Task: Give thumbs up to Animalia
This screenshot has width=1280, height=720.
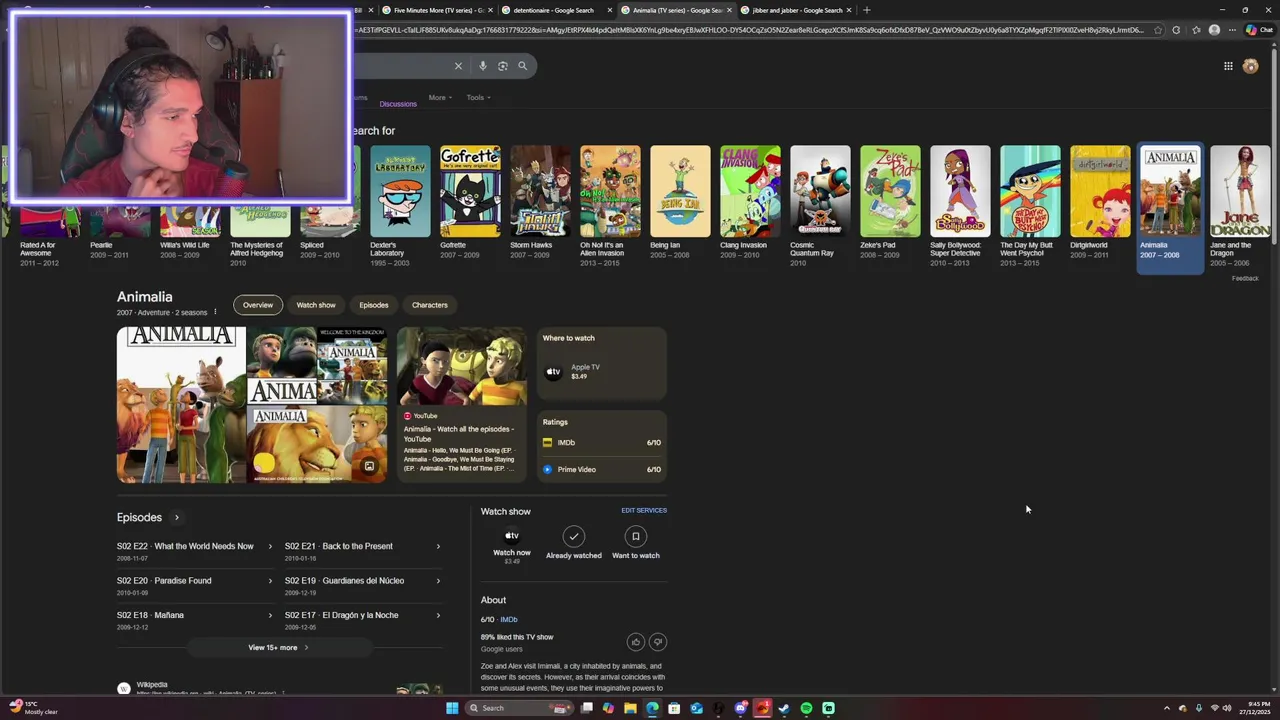Action: 636,642
